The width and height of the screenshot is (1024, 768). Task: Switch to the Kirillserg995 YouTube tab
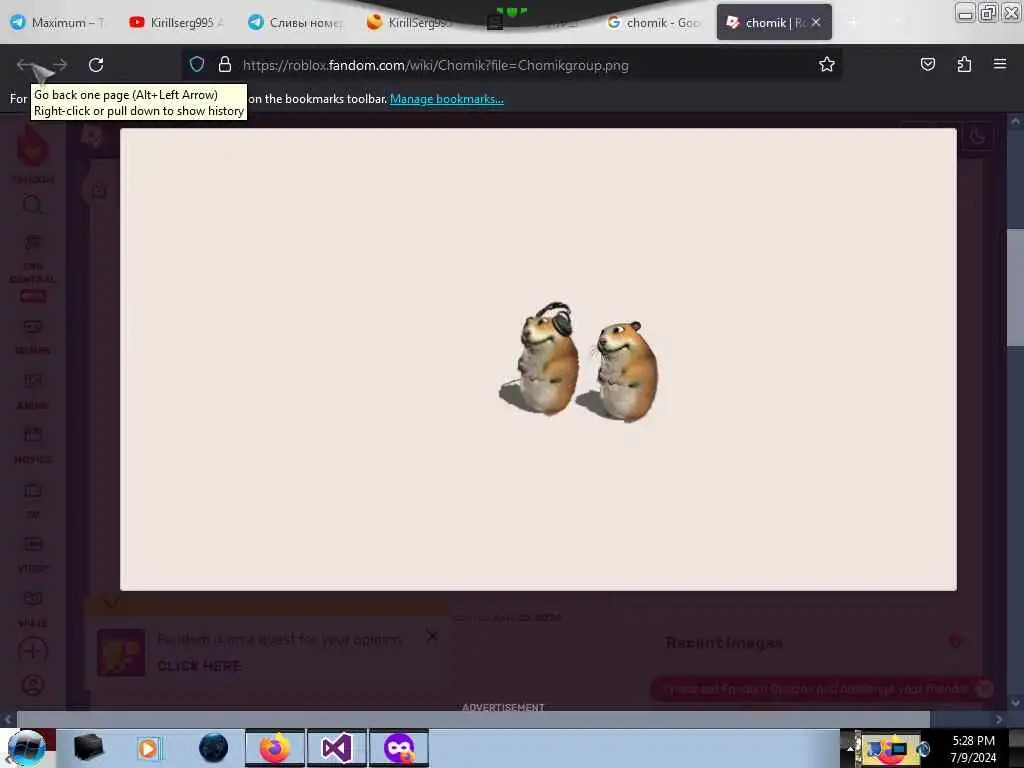[176, 22]
